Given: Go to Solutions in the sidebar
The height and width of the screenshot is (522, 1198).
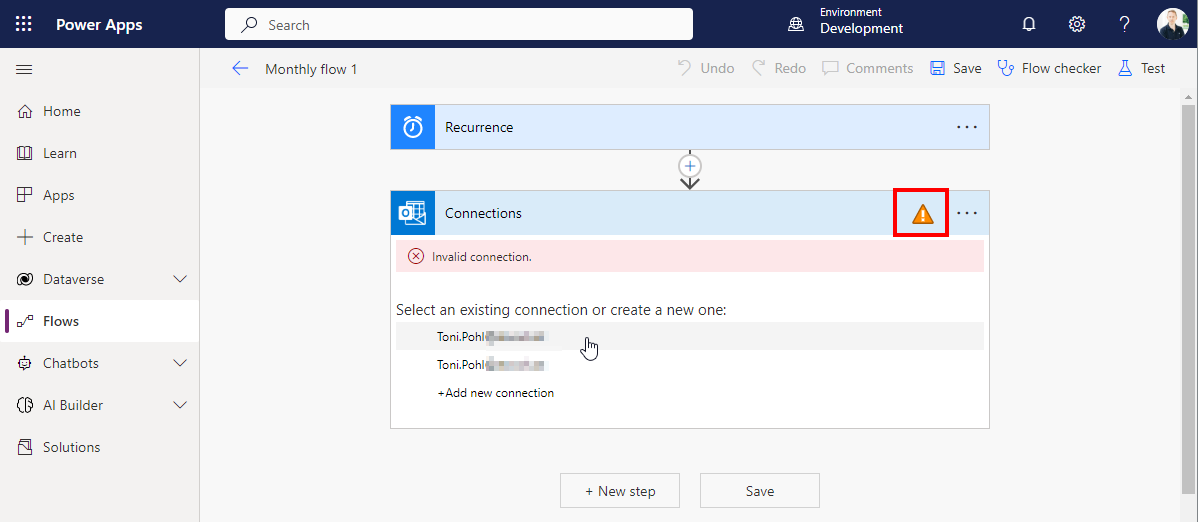Looking at the screenshot, I should click(71, 447).
